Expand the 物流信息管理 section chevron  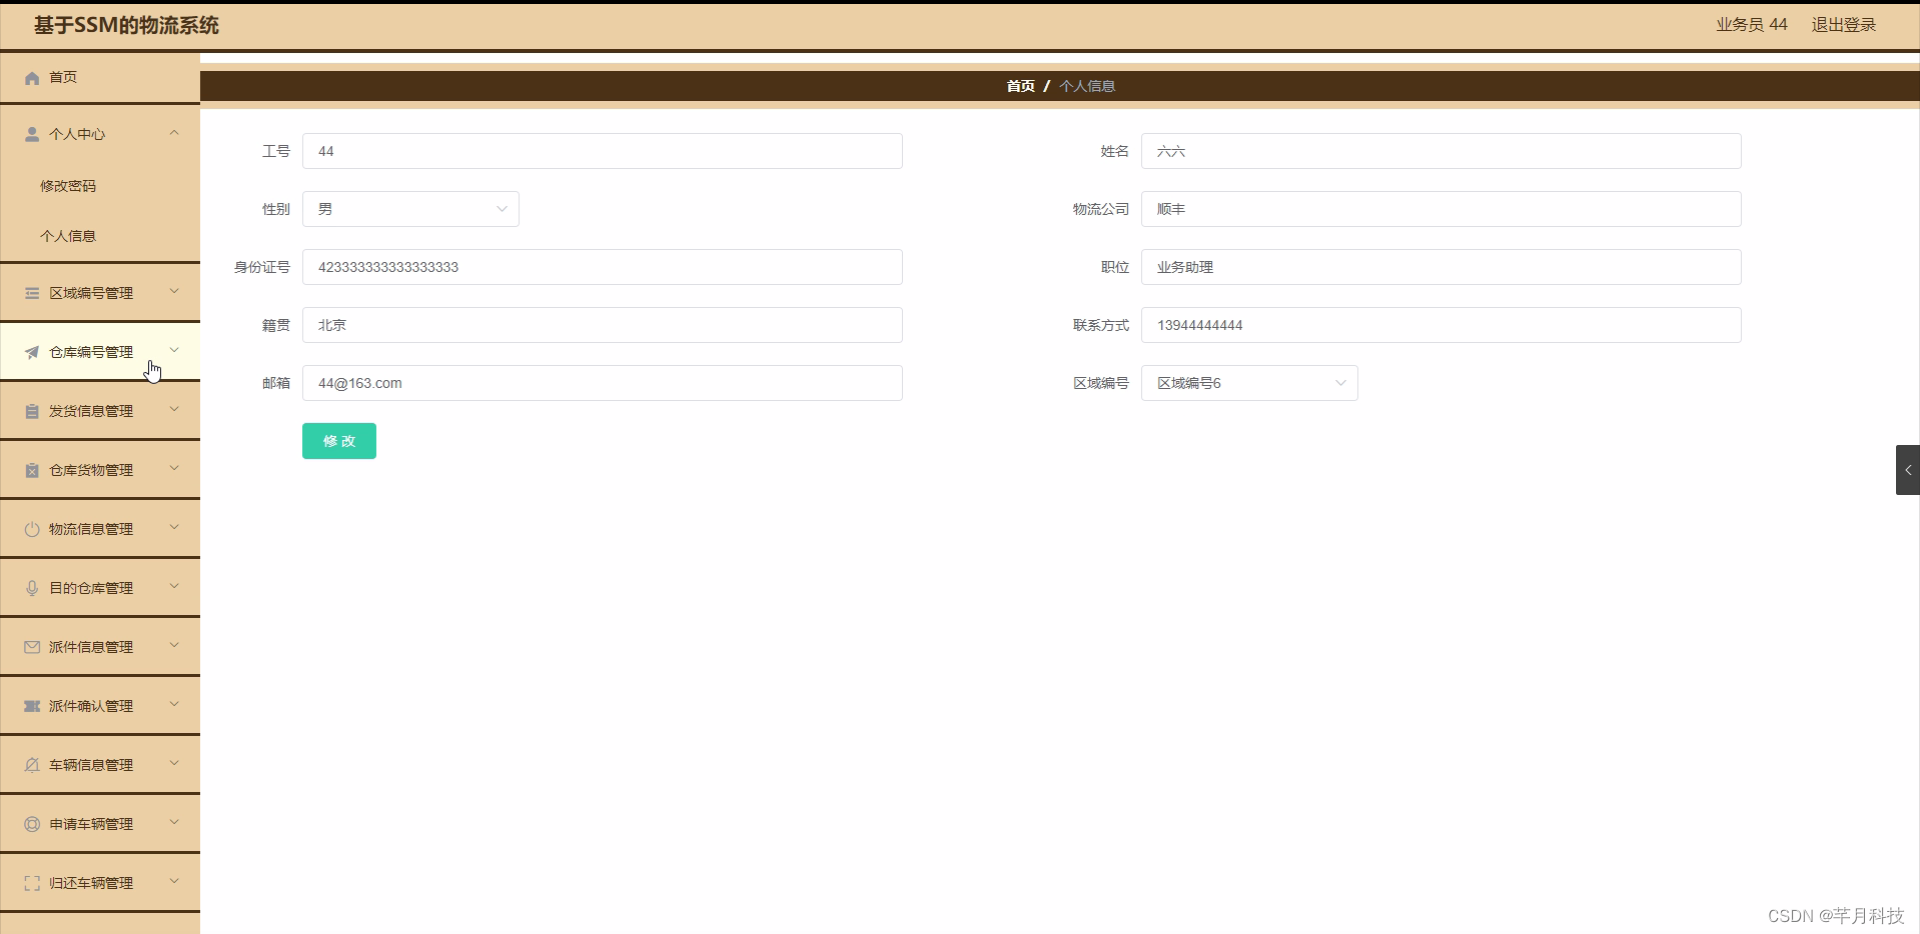(x=174, y=528)
